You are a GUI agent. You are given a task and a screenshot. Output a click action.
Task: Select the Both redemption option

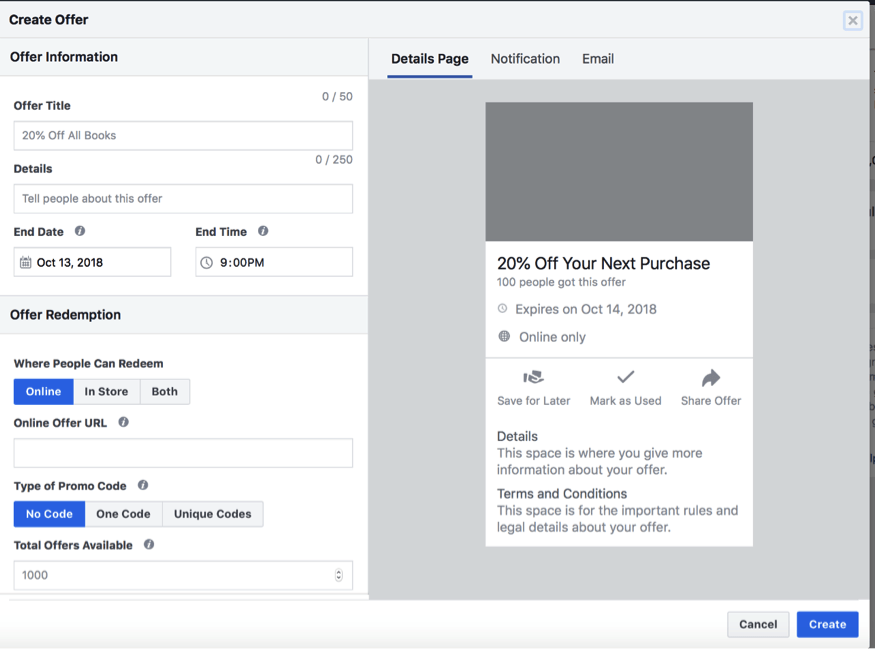165,392
